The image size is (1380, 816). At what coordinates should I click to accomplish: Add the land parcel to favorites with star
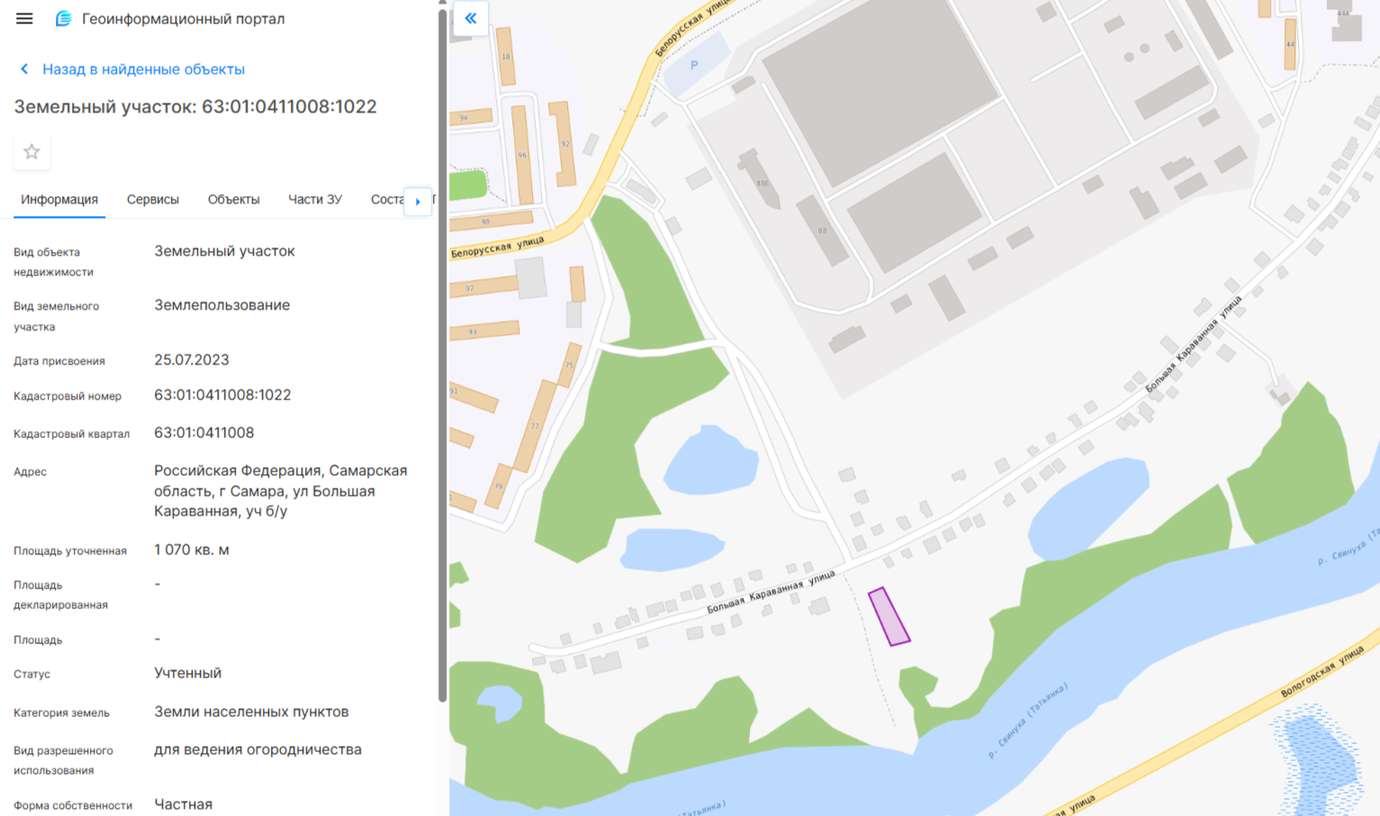coord(32,152)
